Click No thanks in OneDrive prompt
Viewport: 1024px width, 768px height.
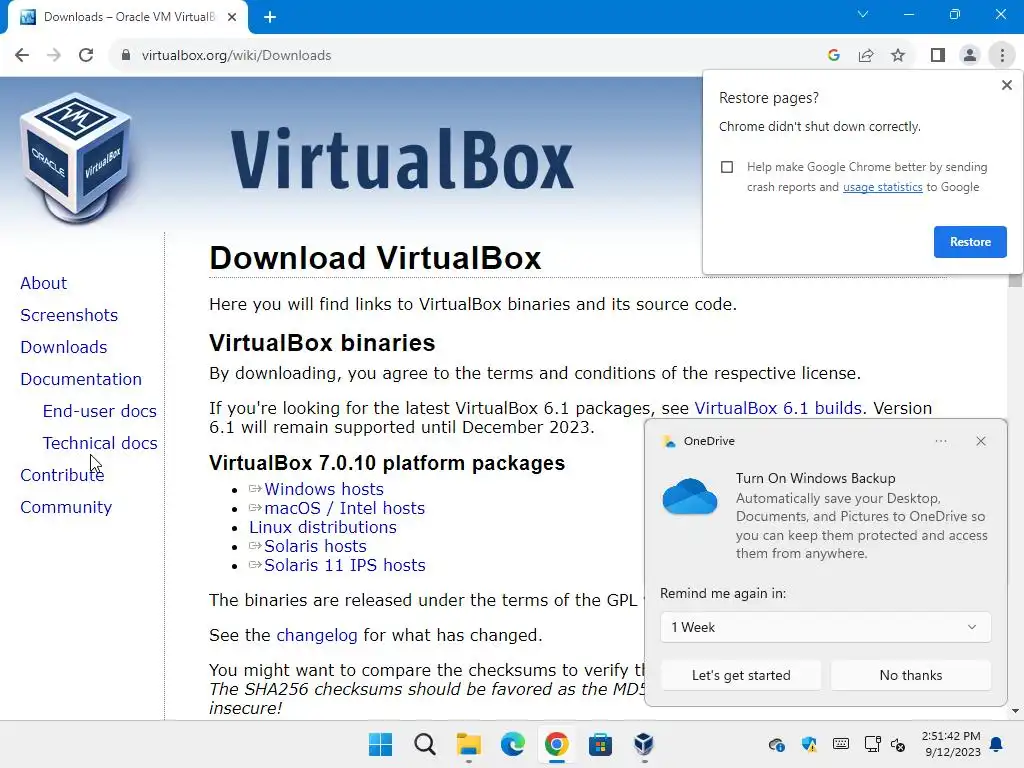coord(910,675)
